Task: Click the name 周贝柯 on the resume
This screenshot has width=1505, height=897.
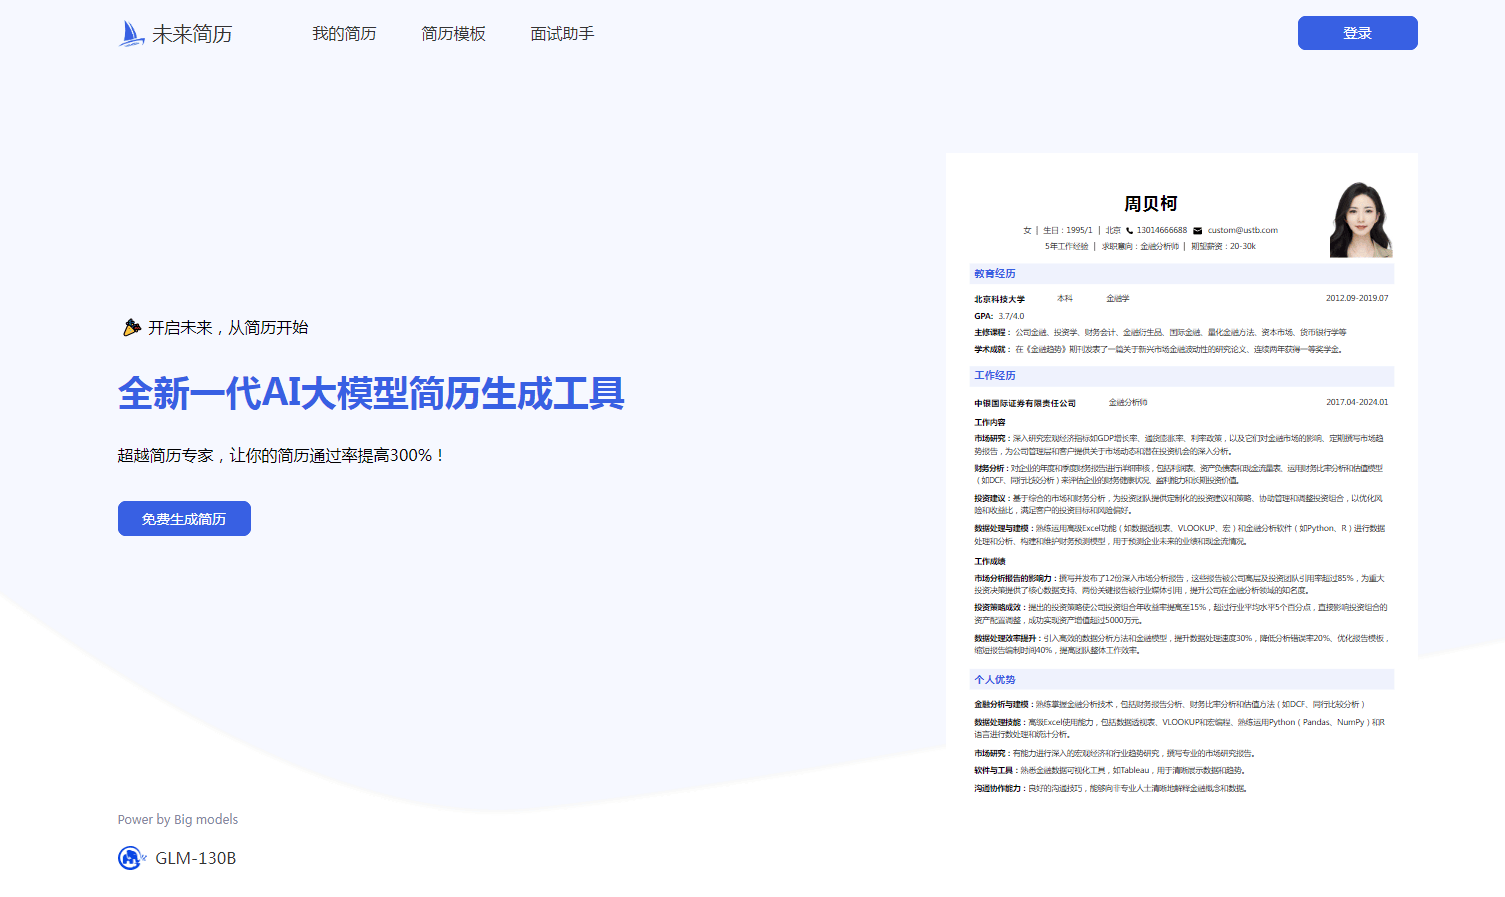Action: point(1150,204)
